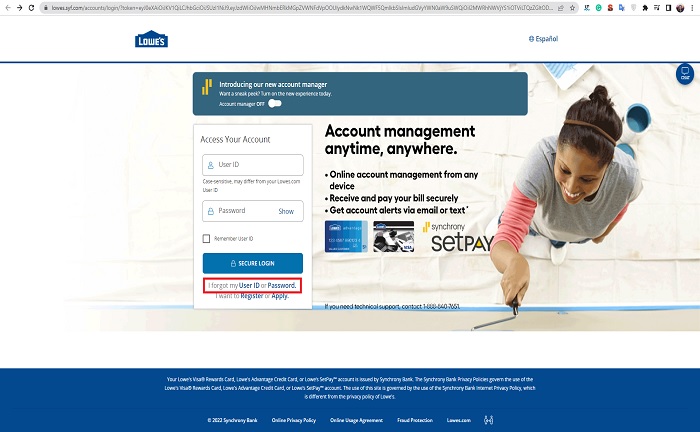Click the grey shield extension icon
The image size is (700, 432).
tap(633, 8)
